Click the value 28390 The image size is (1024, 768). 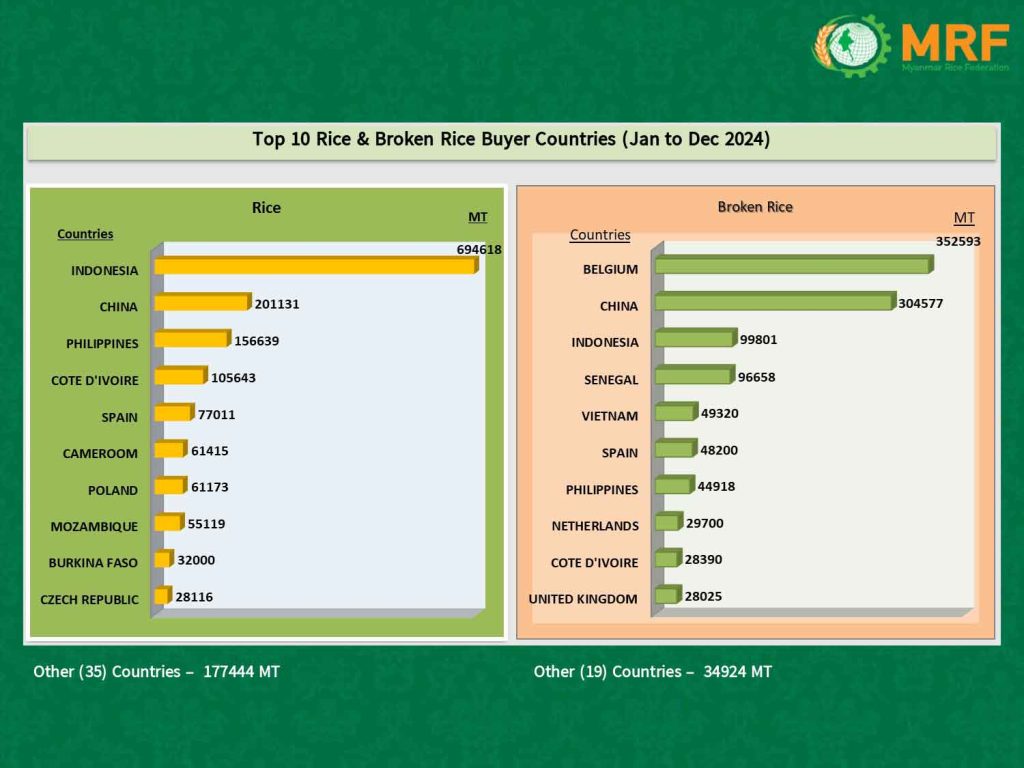coord(703,560)
